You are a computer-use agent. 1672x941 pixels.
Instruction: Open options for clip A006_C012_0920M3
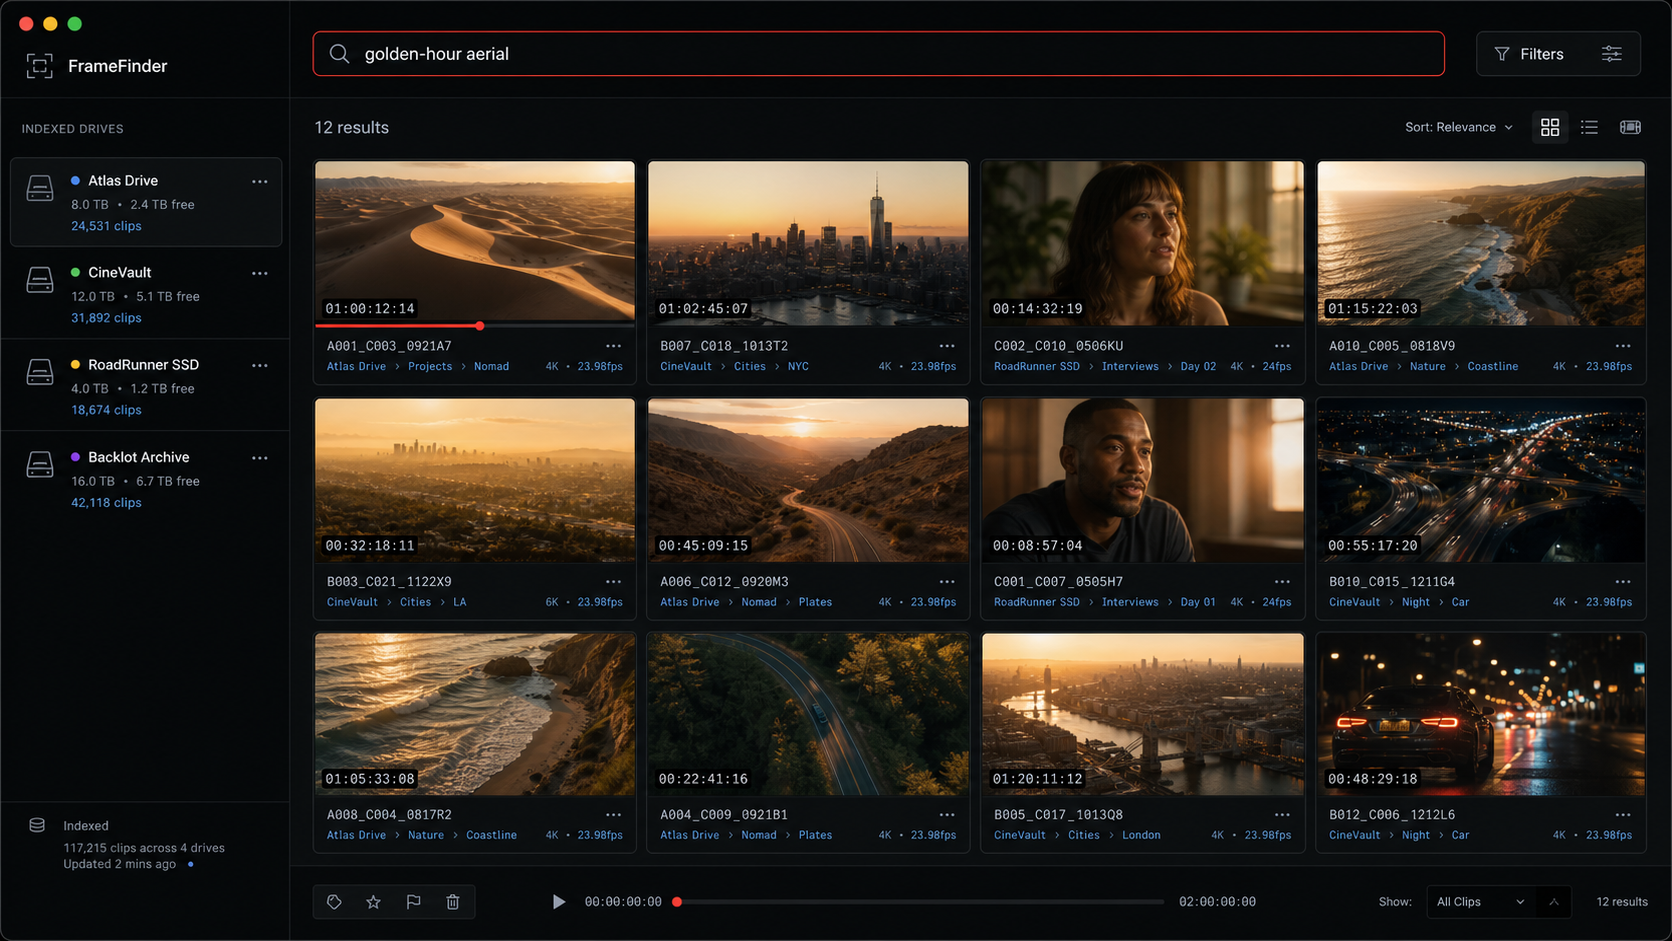click(946, 582)
